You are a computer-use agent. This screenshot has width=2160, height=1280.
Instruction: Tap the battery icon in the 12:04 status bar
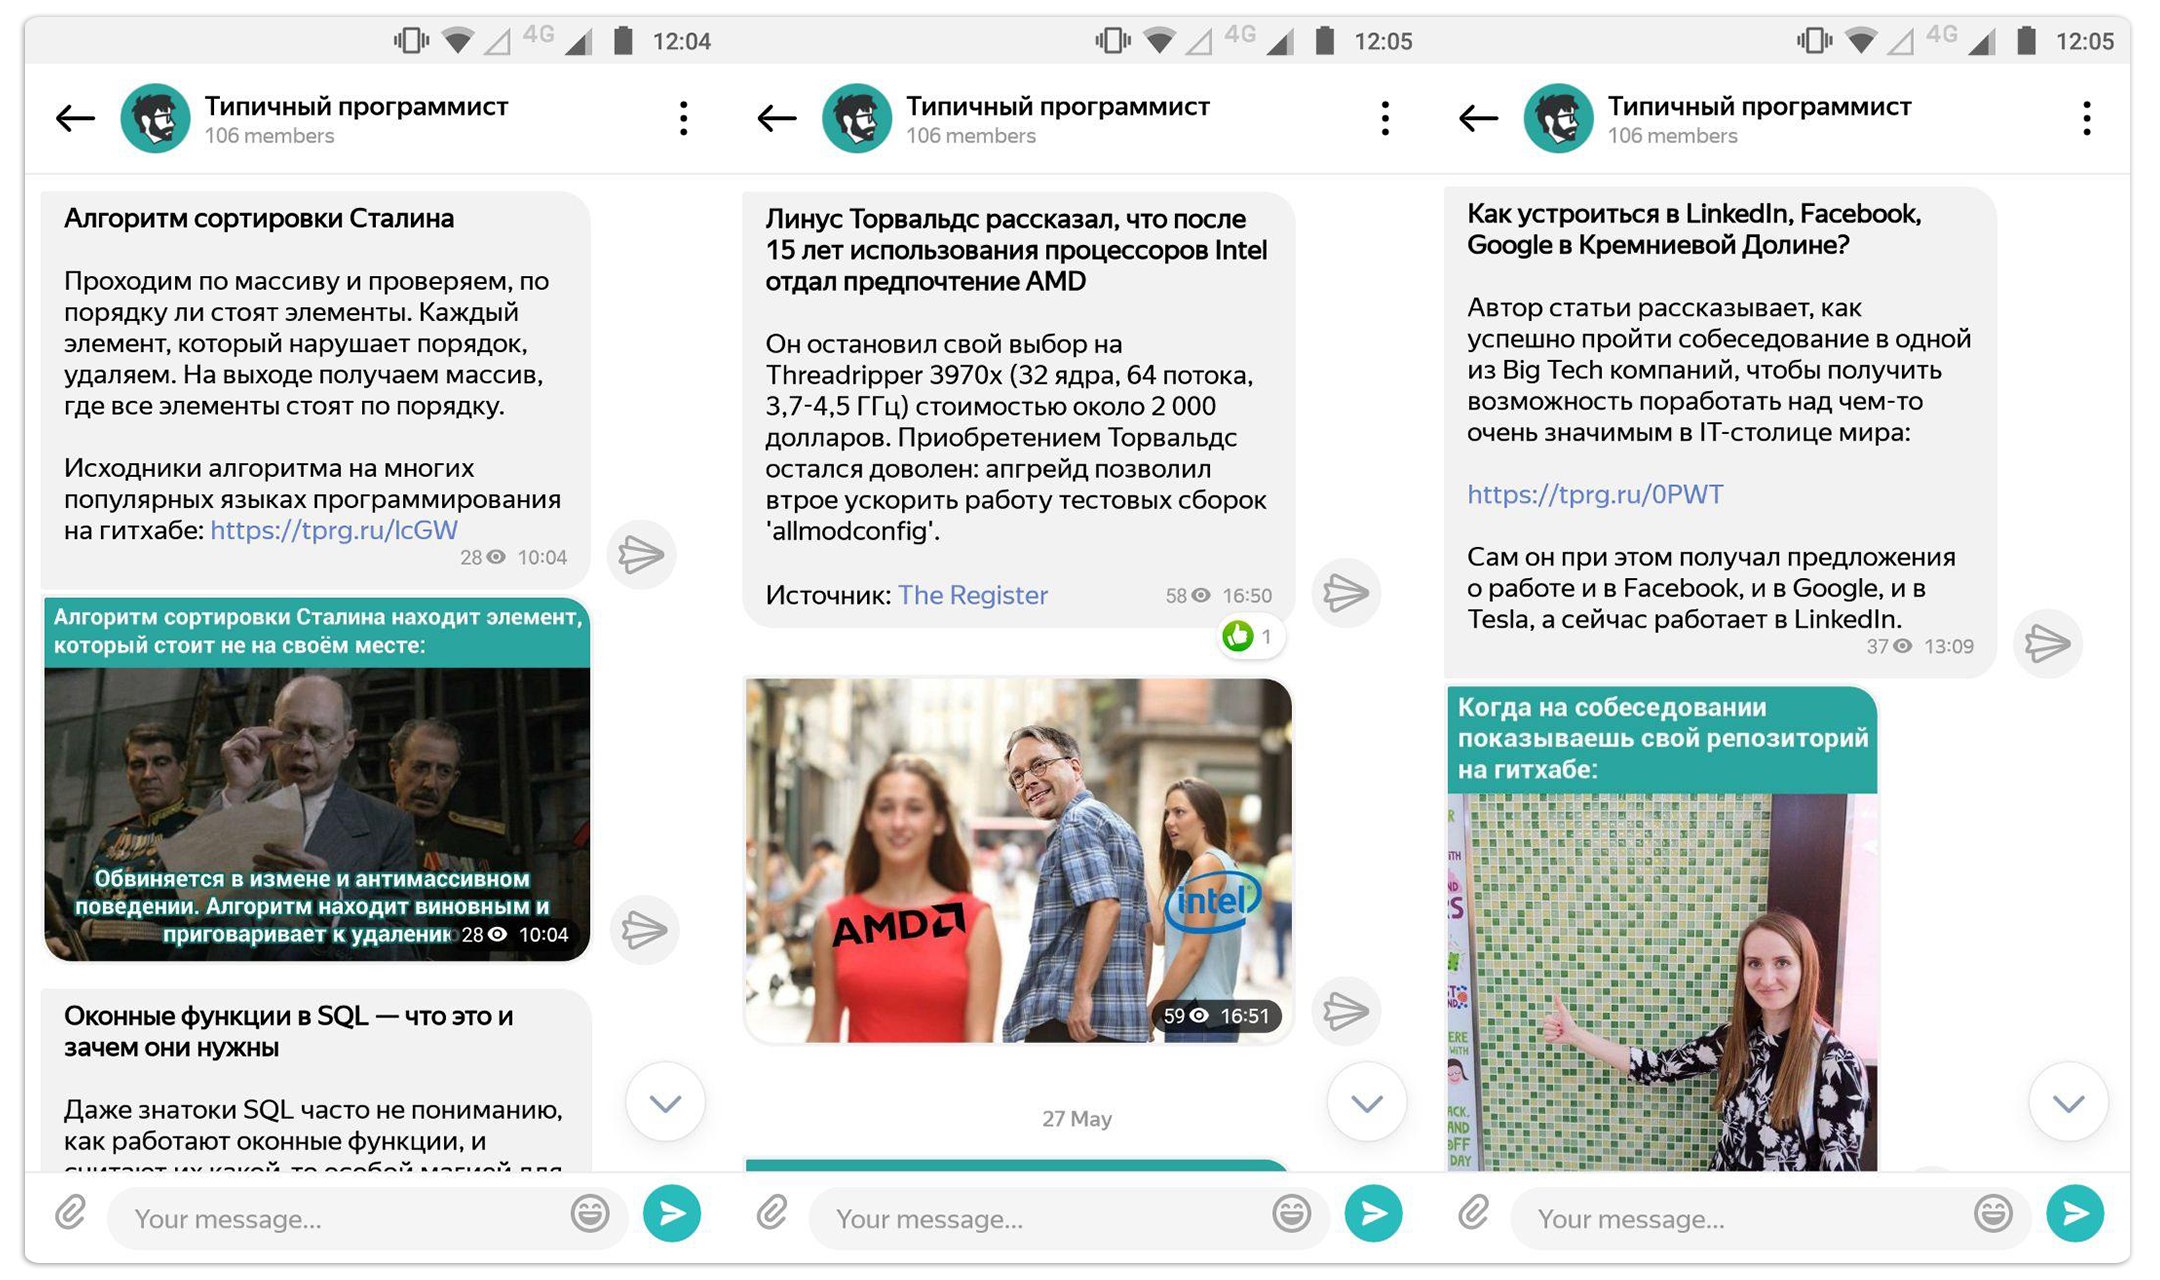click(623, 40)
